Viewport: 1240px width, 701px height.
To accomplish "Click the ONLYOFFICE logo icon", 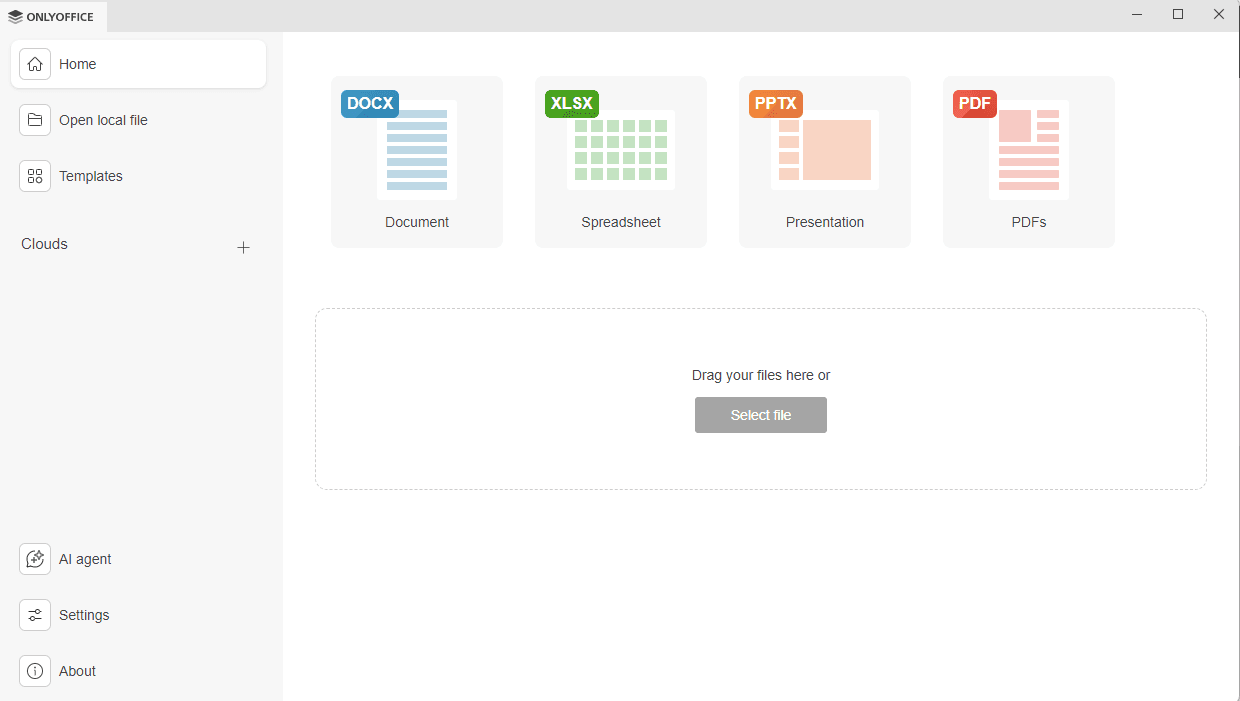I will pyautogui.click(x=15, y=16).
